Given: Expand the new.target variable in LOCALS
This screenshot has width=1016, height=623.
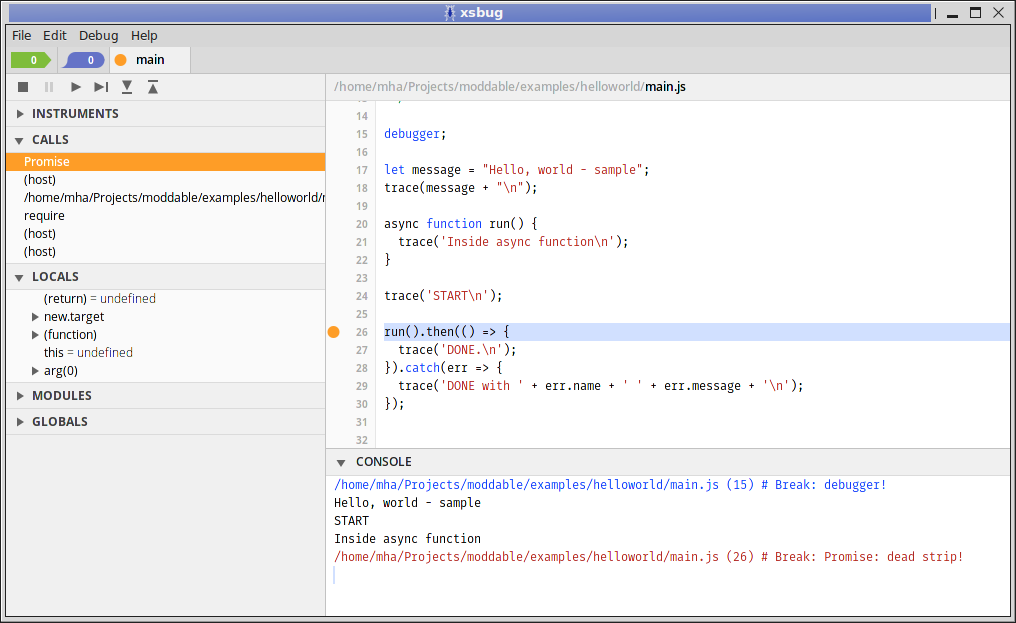Looking at the screenshot, I should point(34,316).
